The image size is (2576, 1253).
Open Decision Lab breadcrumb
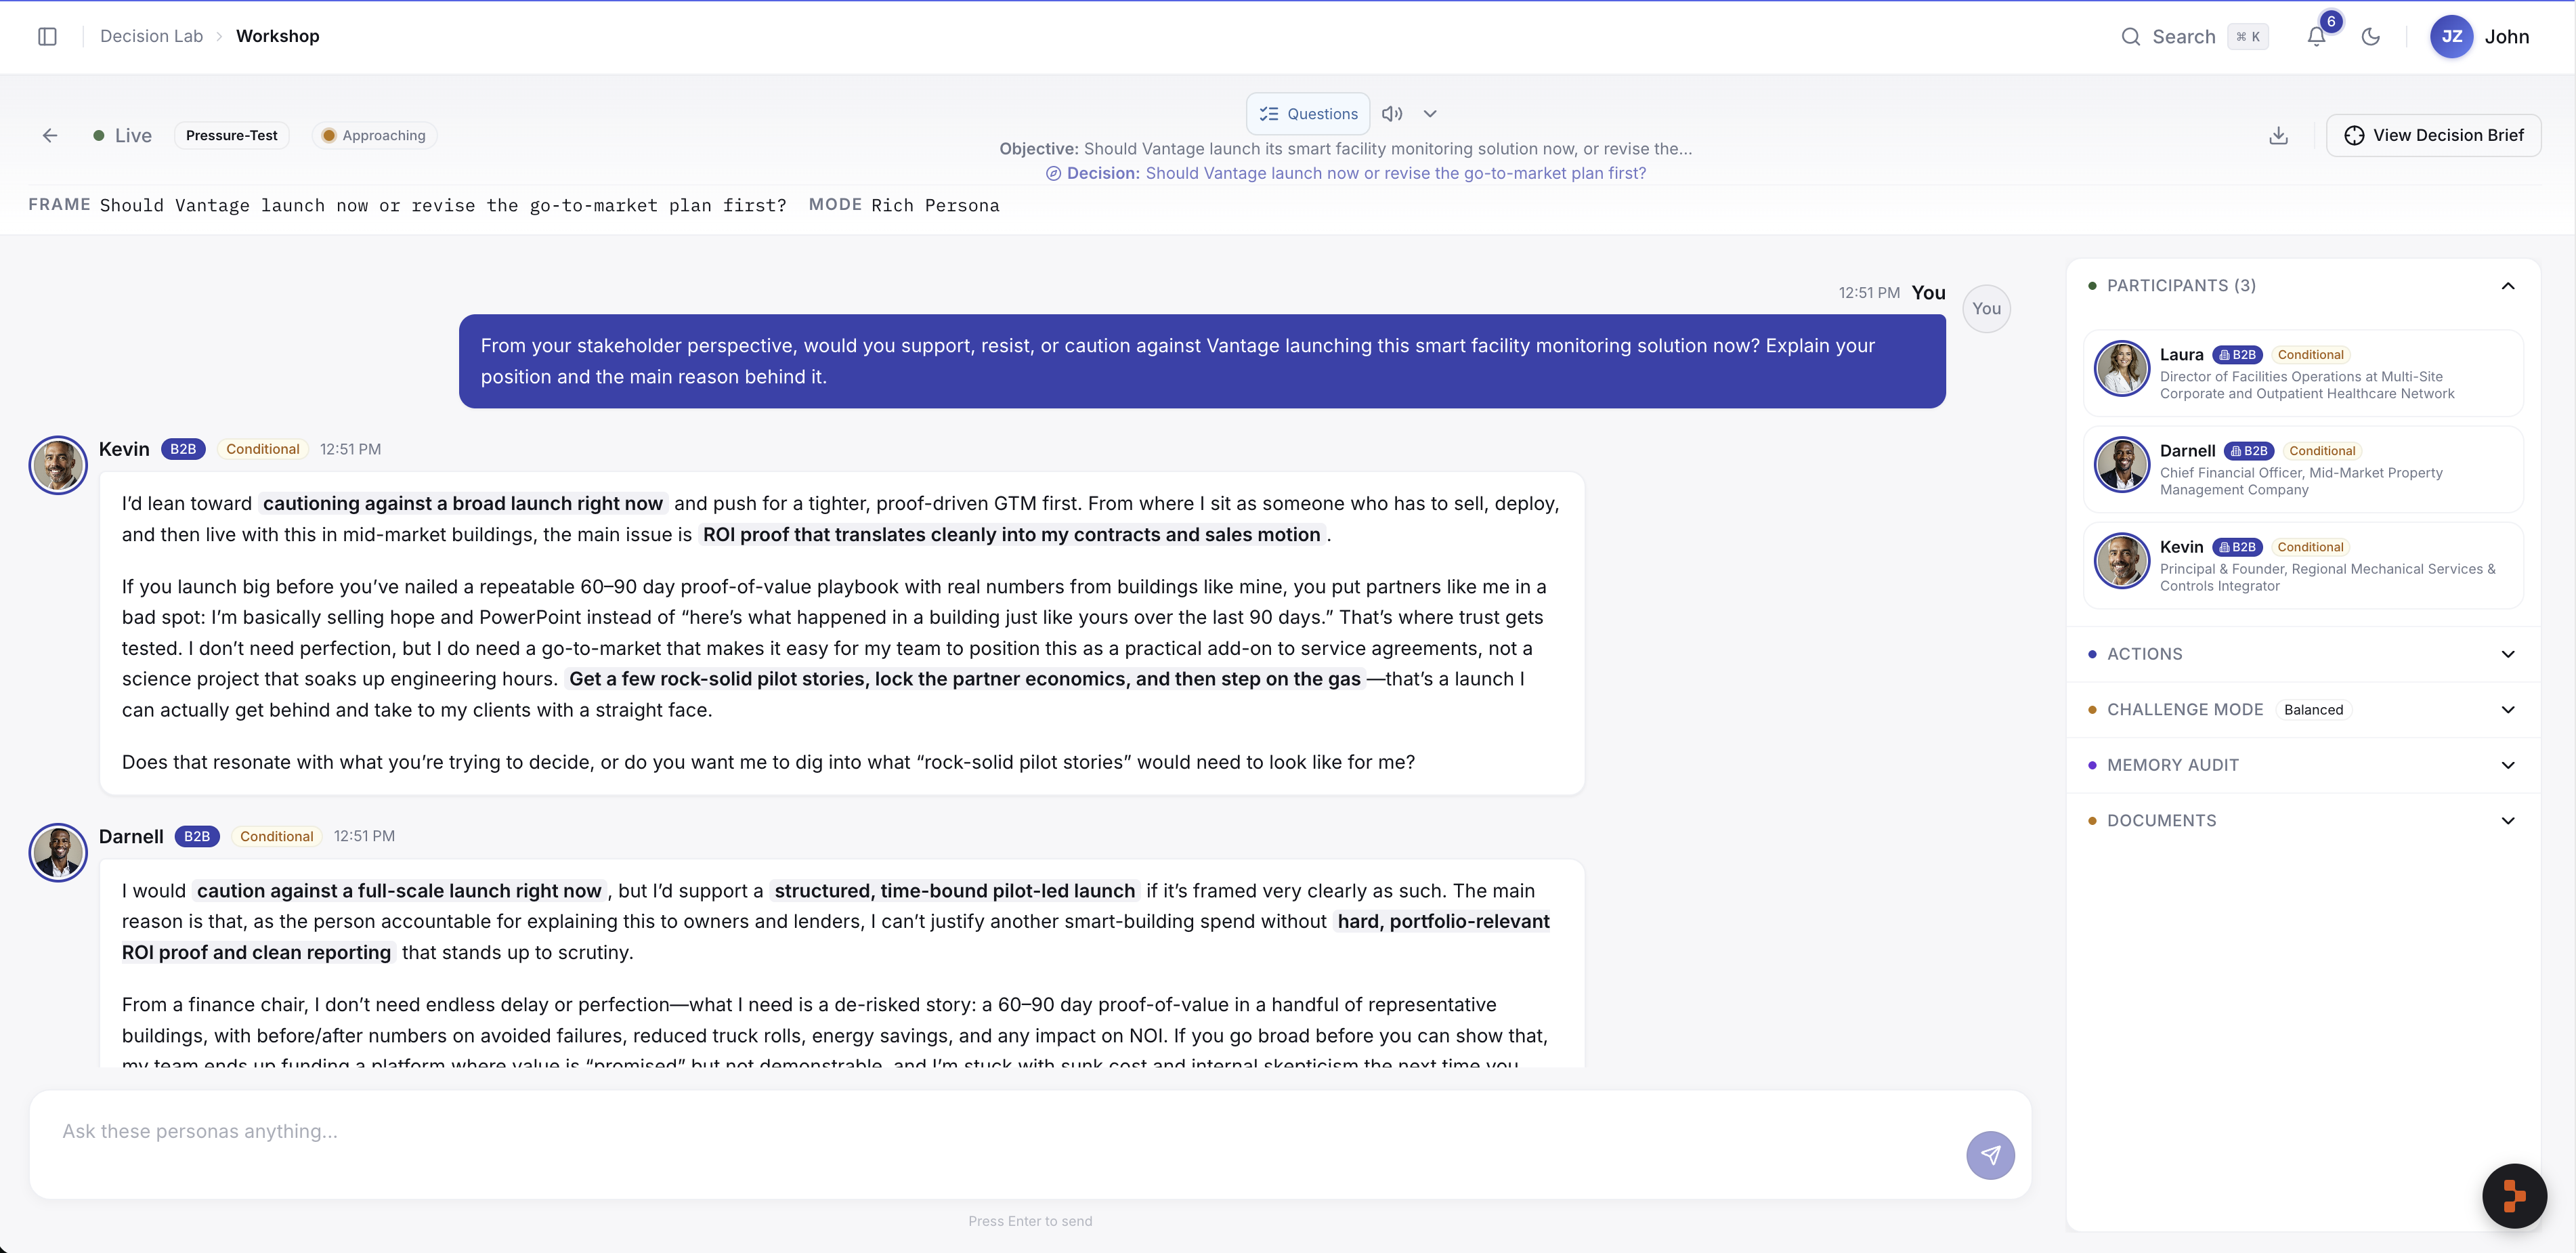tap(151, 36)
